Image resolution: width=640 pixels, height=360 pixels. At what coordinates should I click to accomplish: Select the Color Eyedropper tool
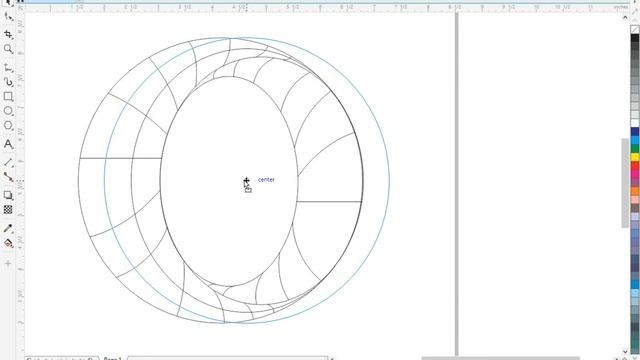pos(8,228)
